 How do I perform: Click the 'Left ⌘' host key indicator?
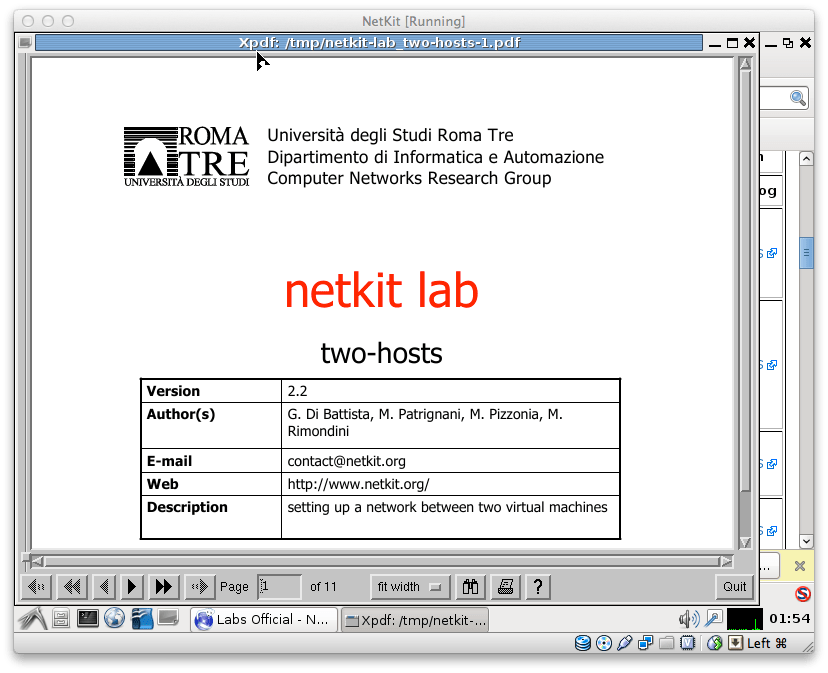[x=767, y=643]
